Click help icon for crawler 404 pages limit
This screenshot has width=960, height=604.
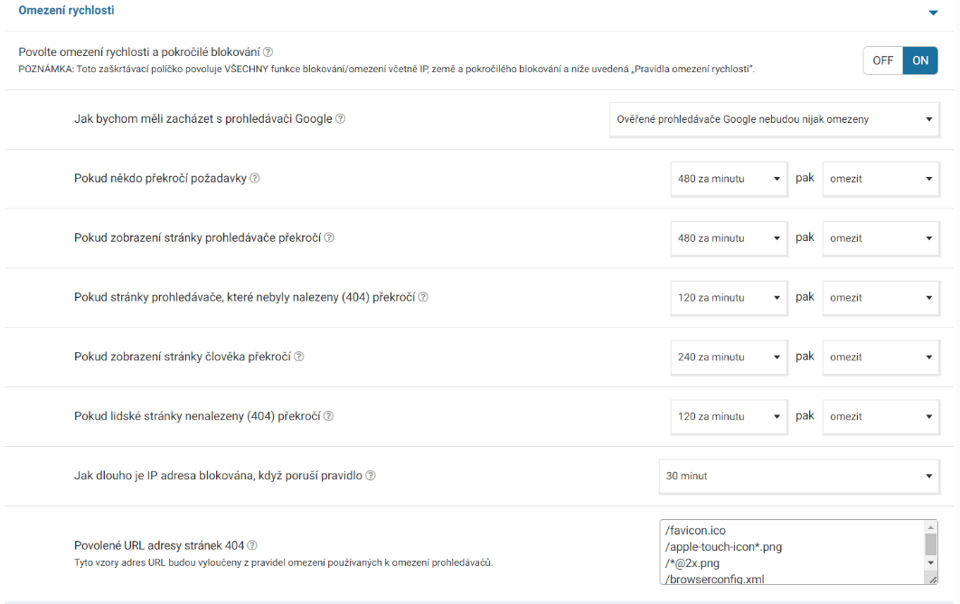423,297
